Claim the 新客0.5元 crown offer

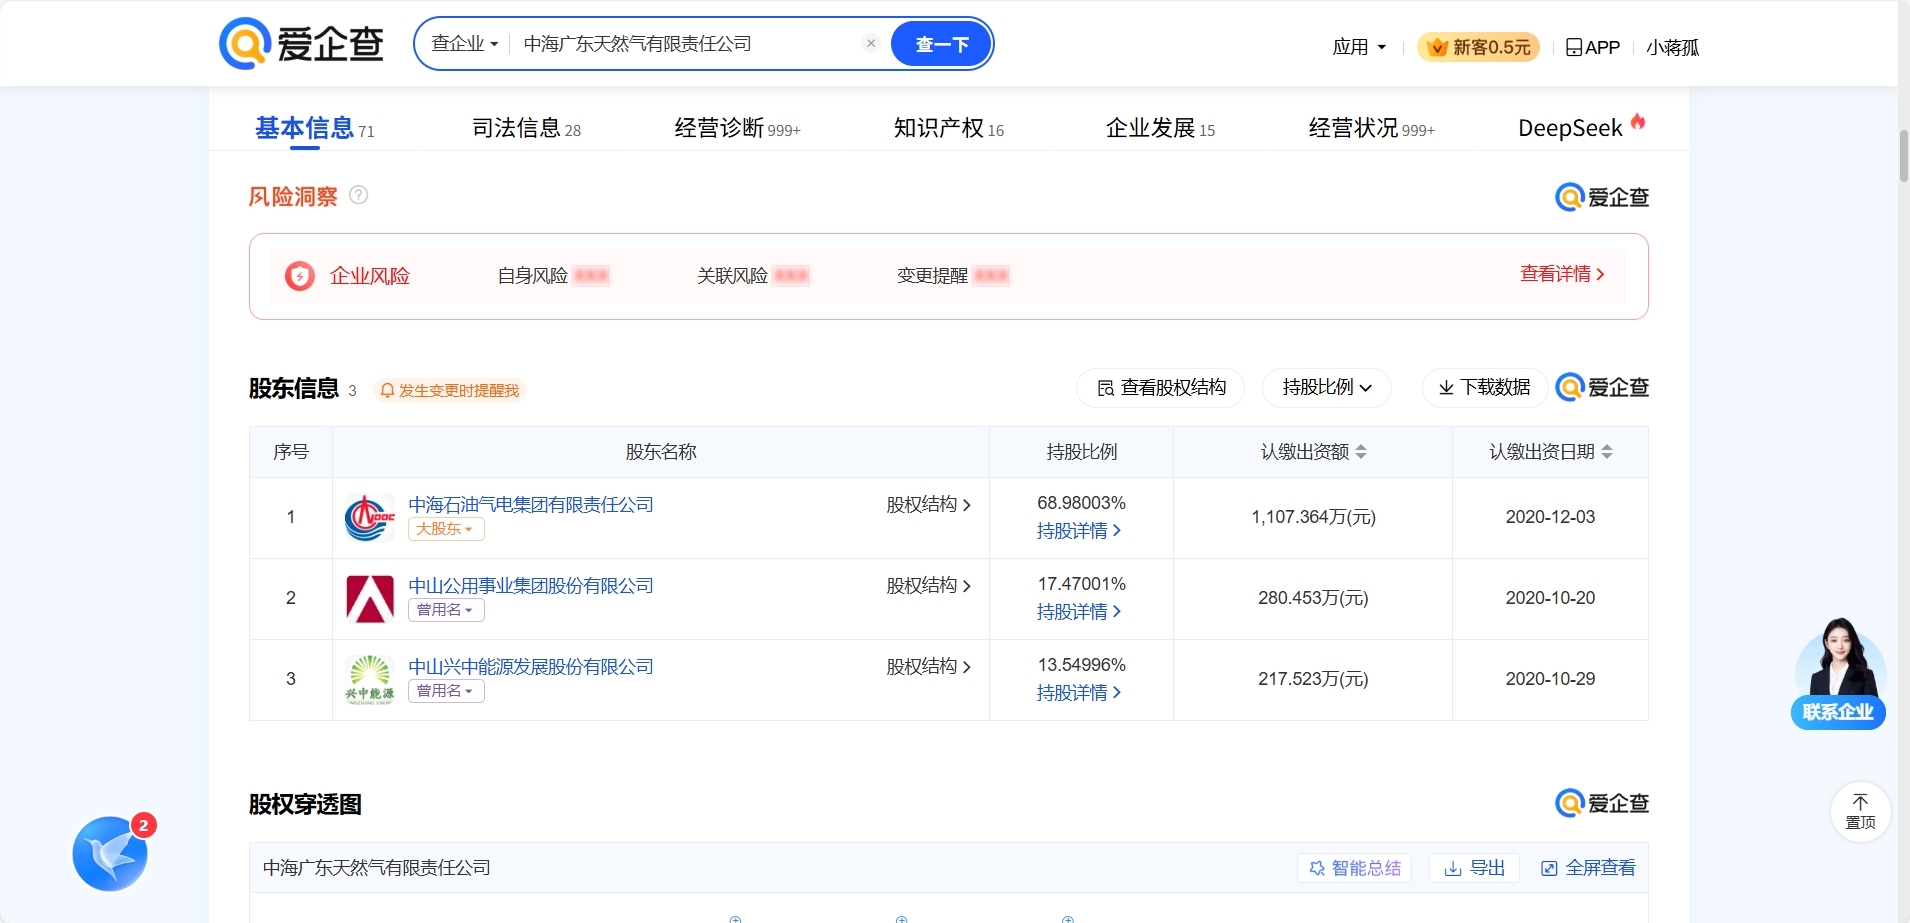[x=1478, y=47]
